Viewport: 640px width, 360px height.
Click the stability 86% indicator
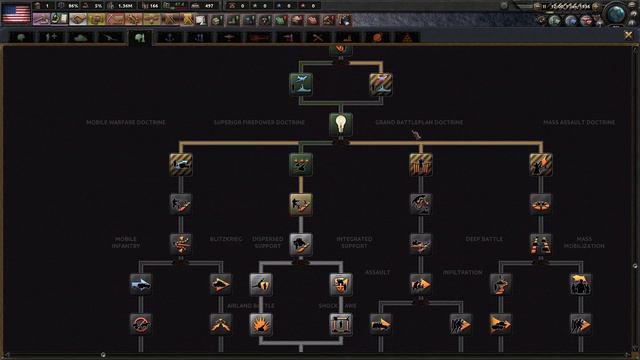pyautogui.click(x=68, y=6)
